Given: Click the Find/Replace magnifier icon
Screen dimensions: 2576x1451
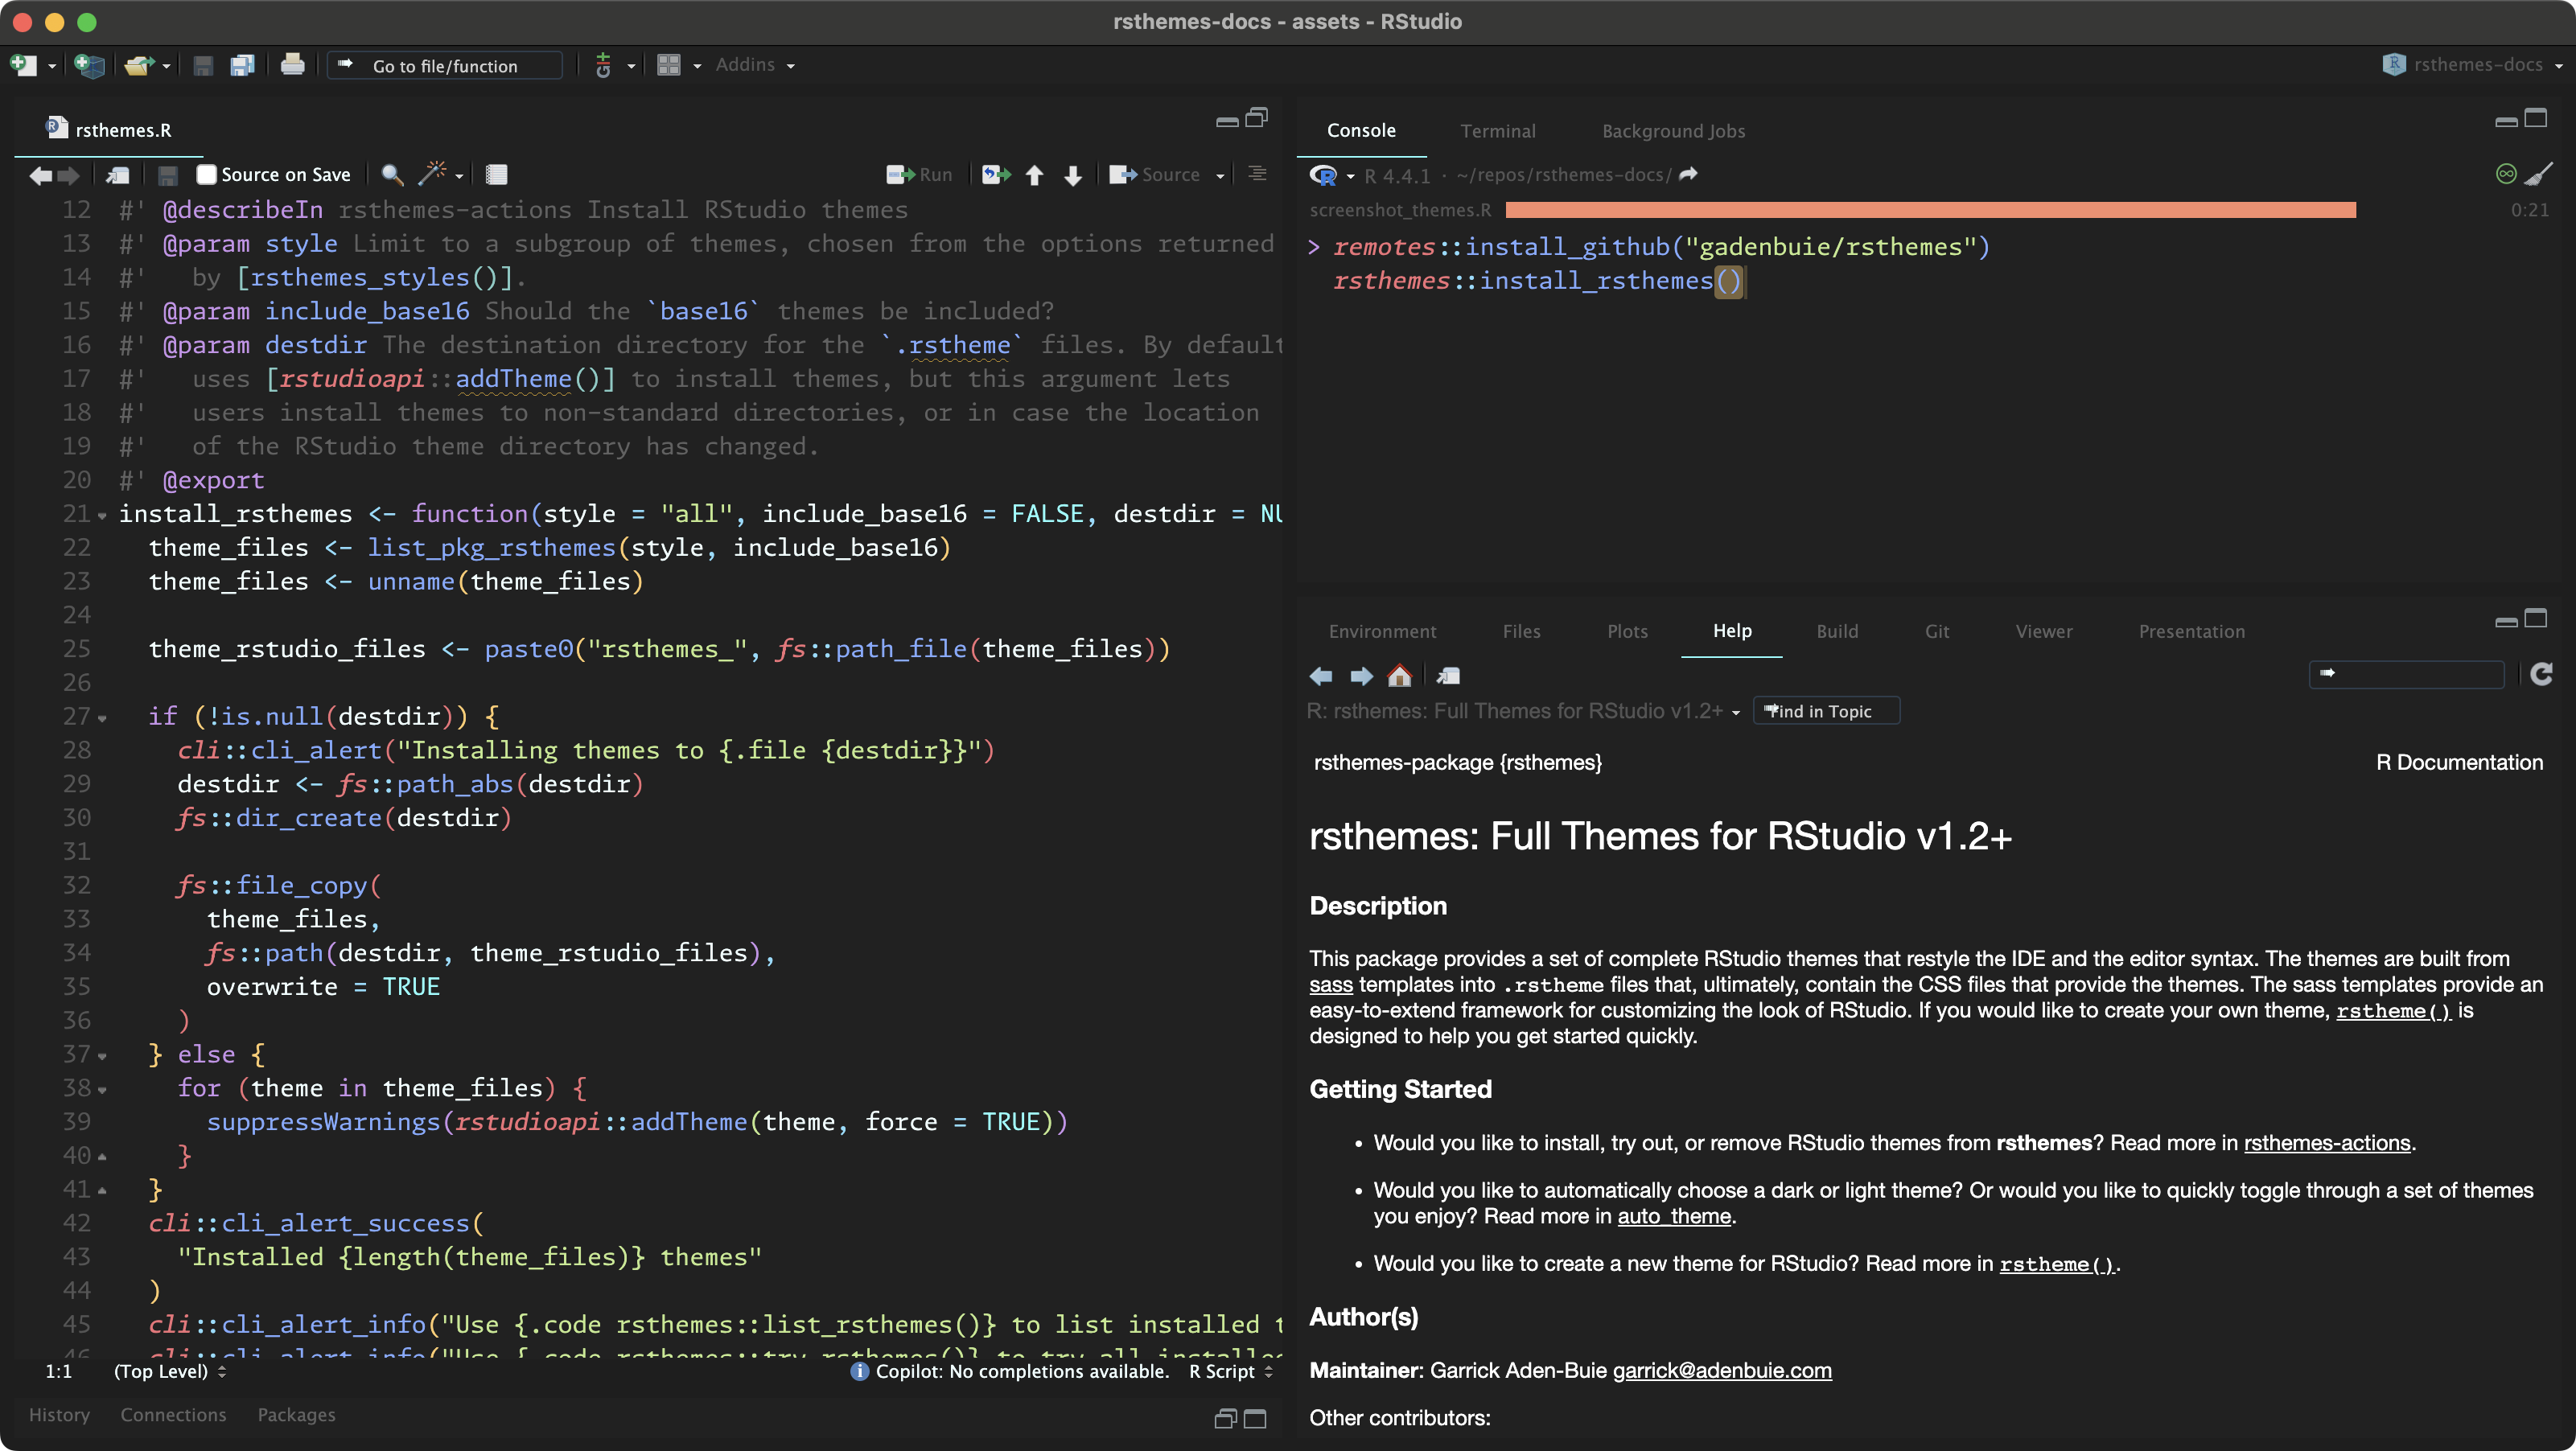Looking at the screenshot, I should [392, 175].
